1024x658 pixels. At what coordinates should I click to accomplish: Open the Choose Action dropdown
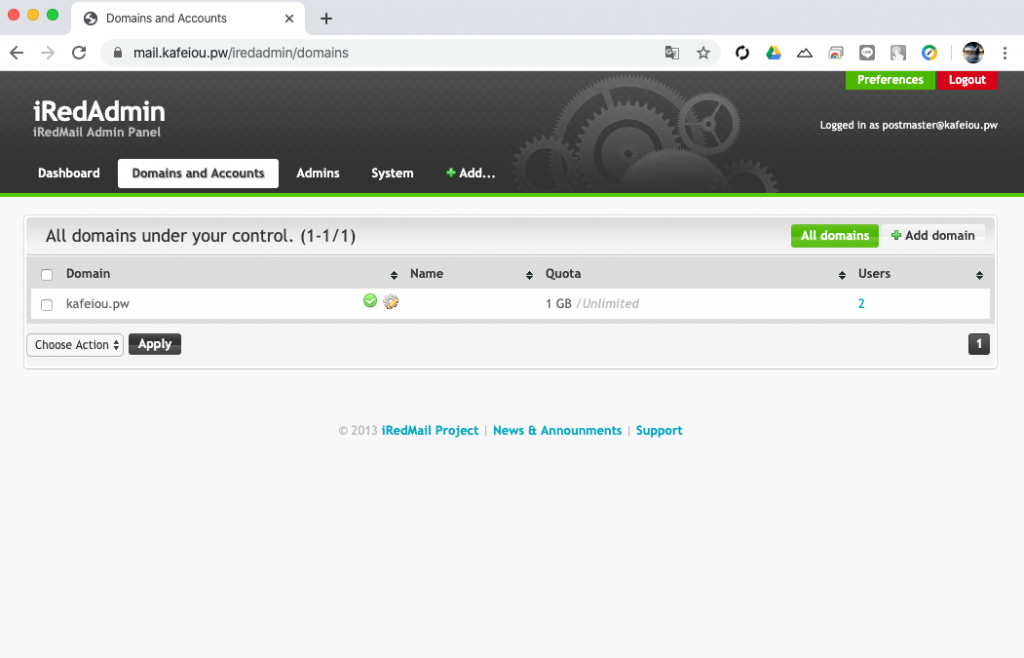click(x=75, y=345)
